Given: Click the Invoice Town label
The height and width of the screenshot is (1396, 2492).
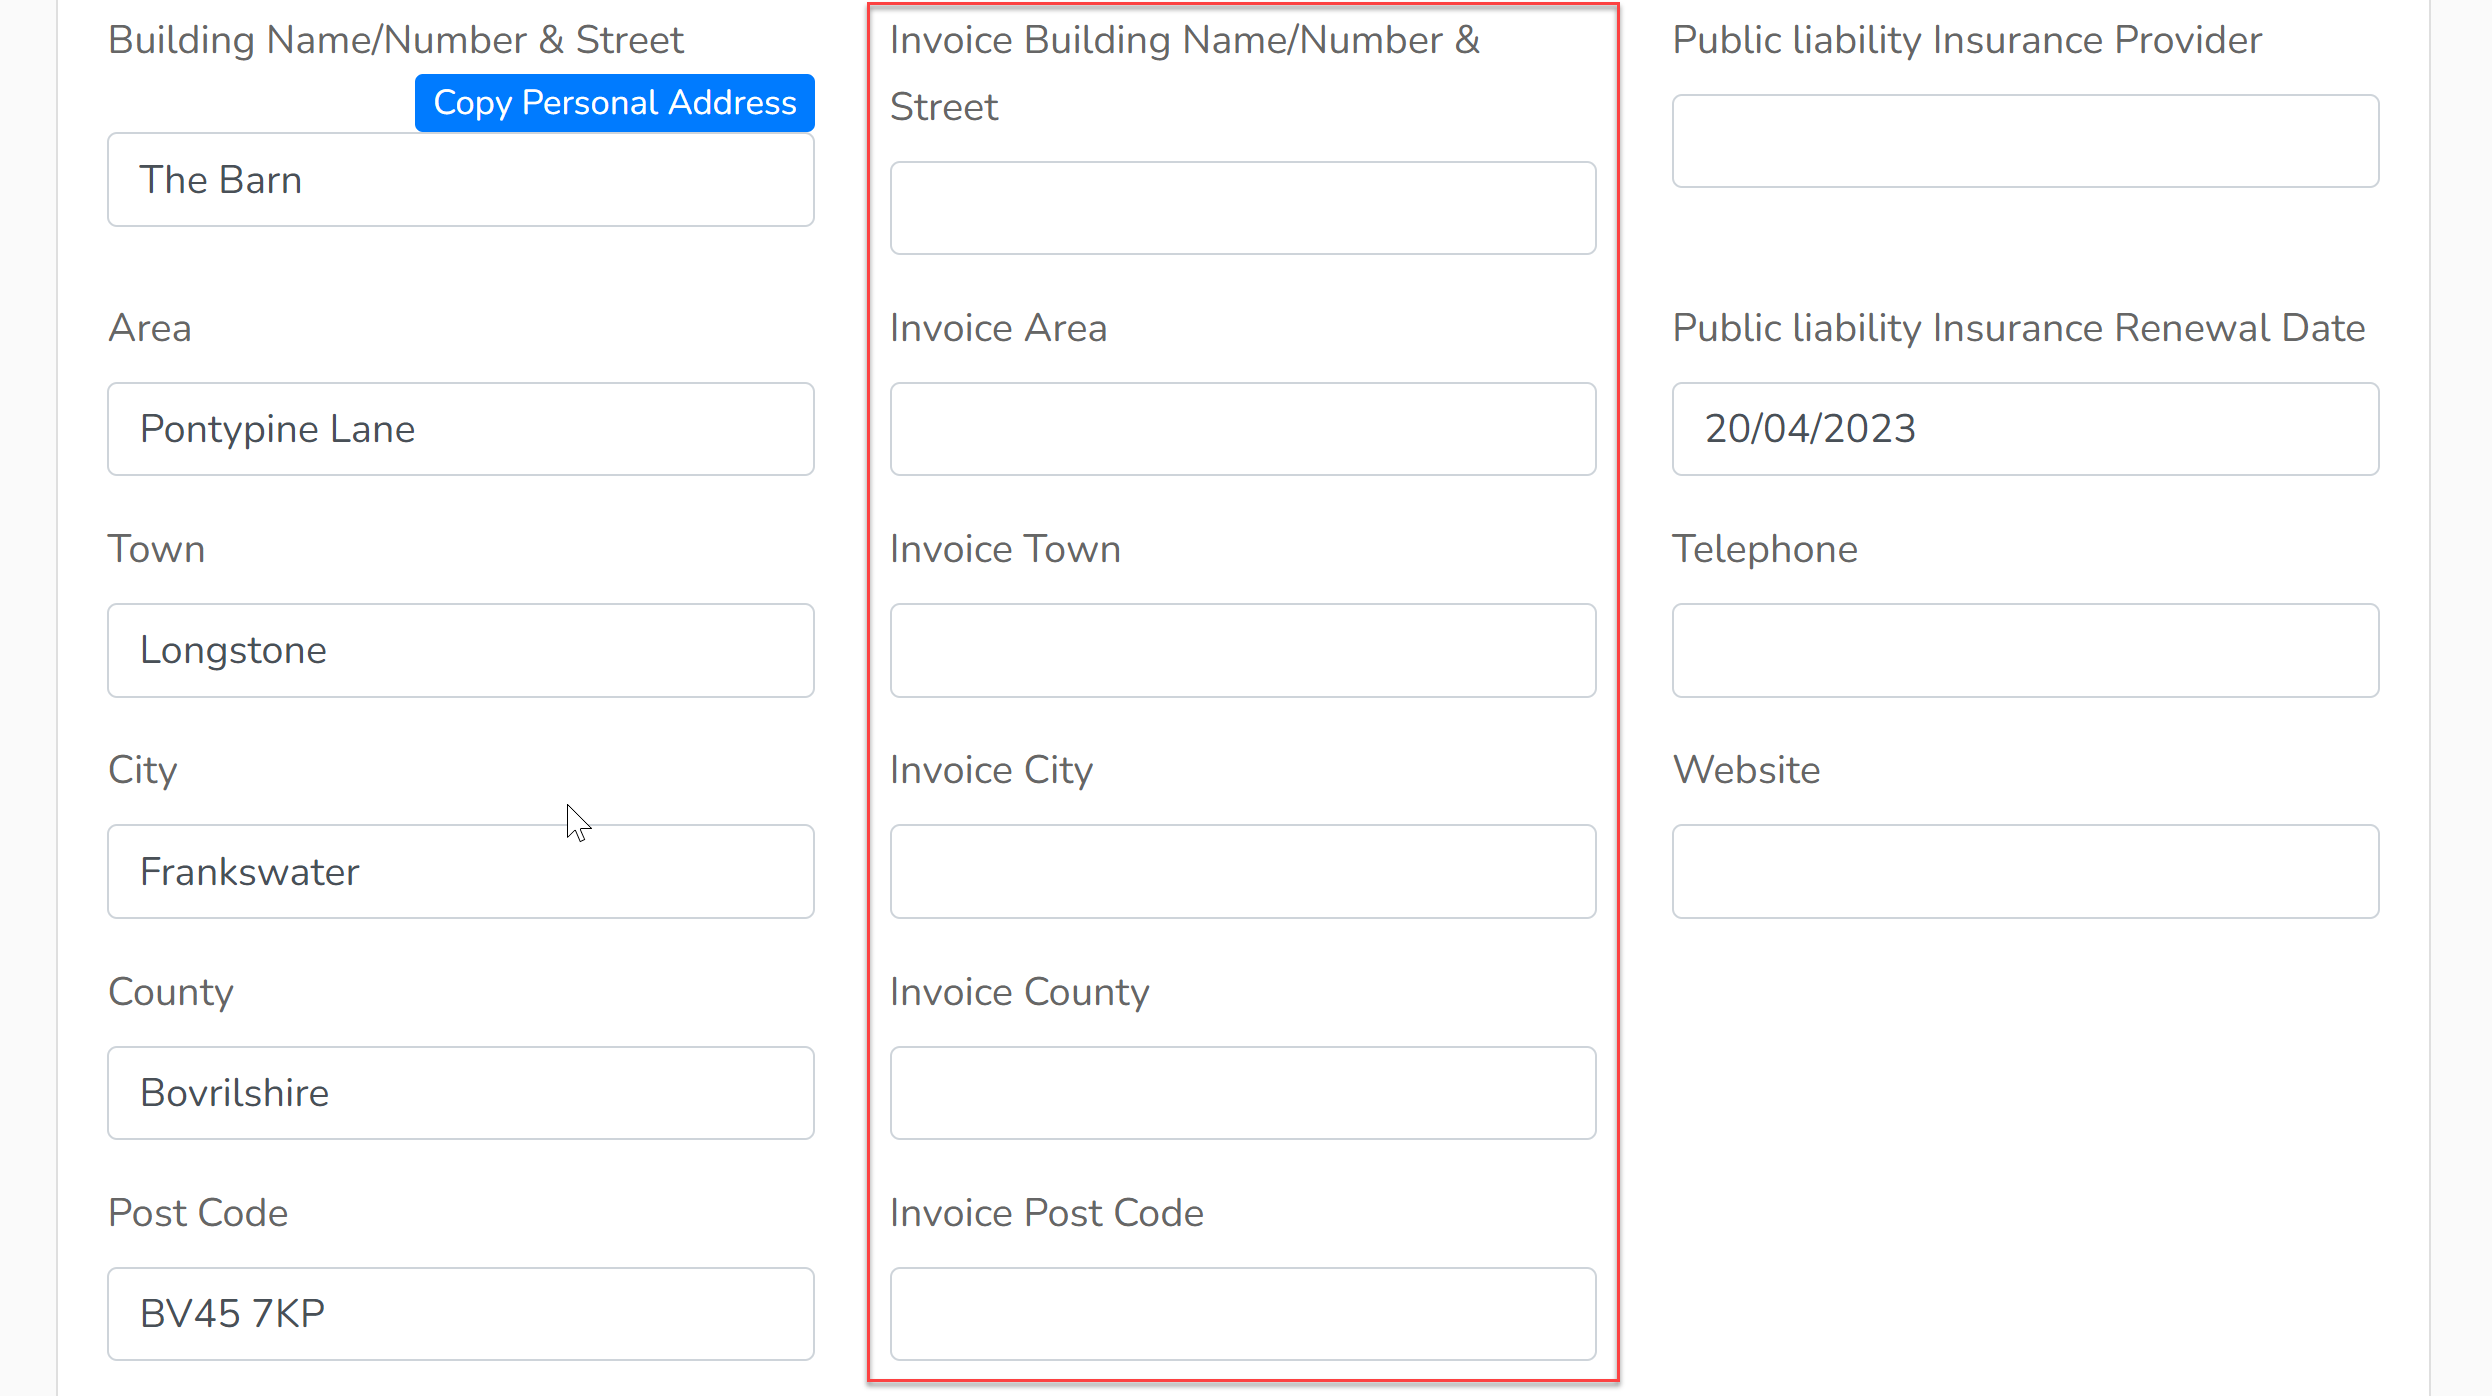Looking at the screenshot, I should 1006,549.
